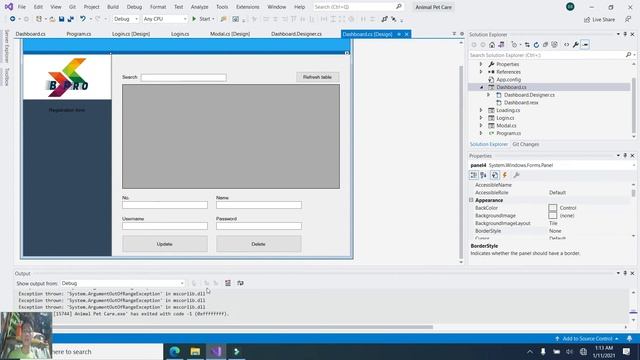Toggle Word Wrap in Output panel
Viewport: 640px width, 360px height.
240,283
